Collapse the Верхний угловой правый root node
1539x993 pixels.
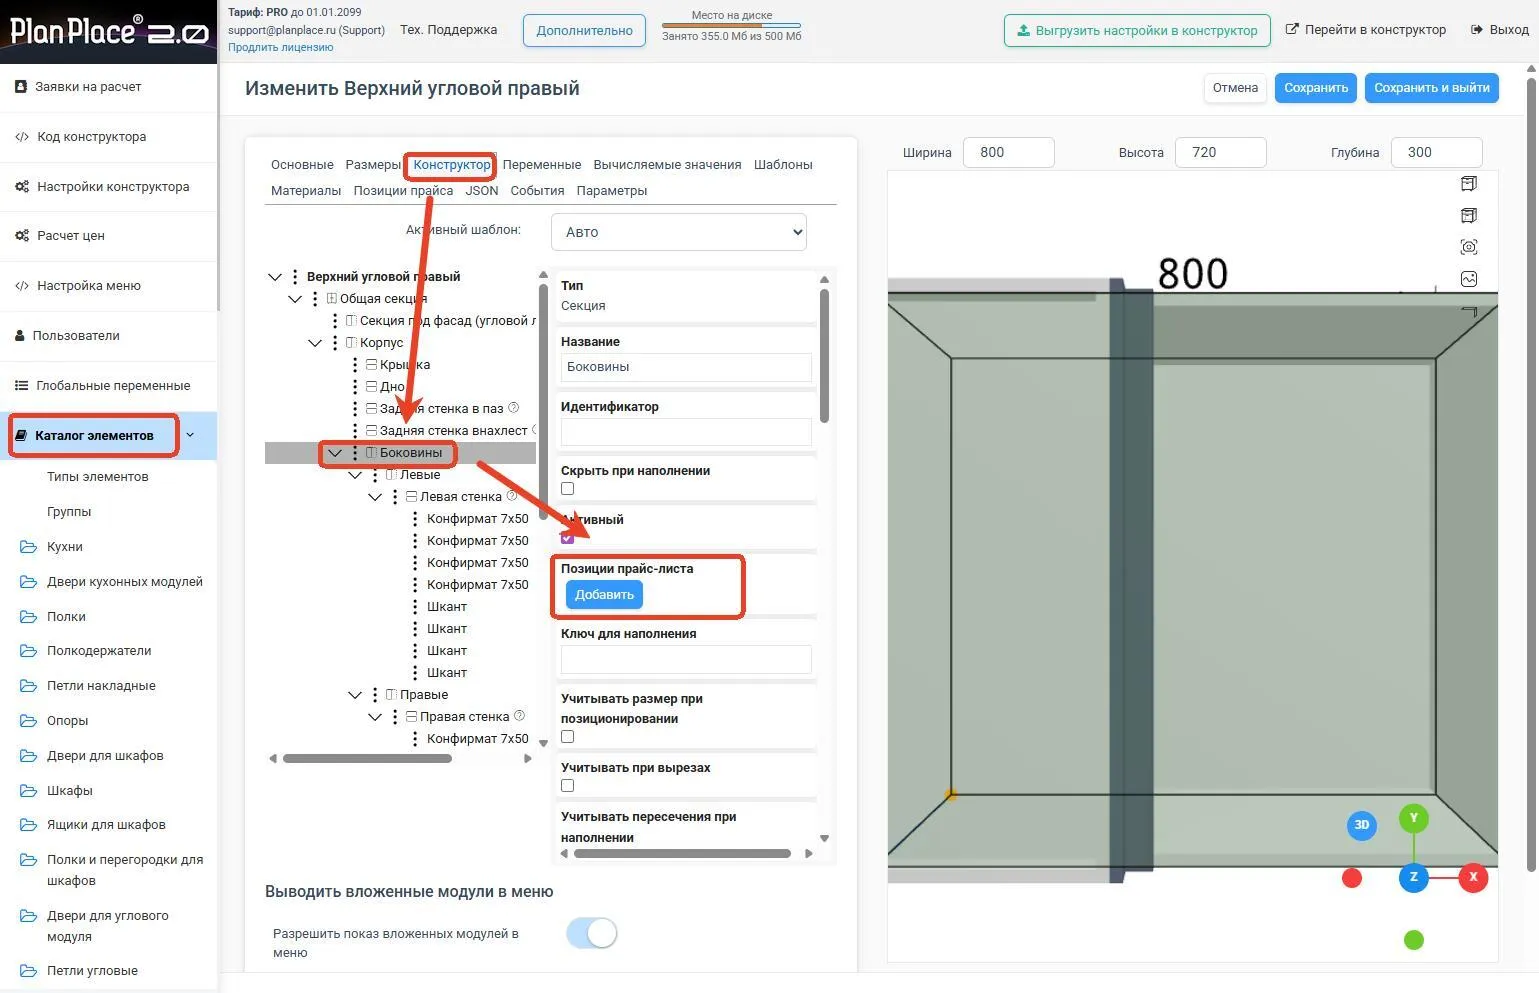tap(275, 277)
